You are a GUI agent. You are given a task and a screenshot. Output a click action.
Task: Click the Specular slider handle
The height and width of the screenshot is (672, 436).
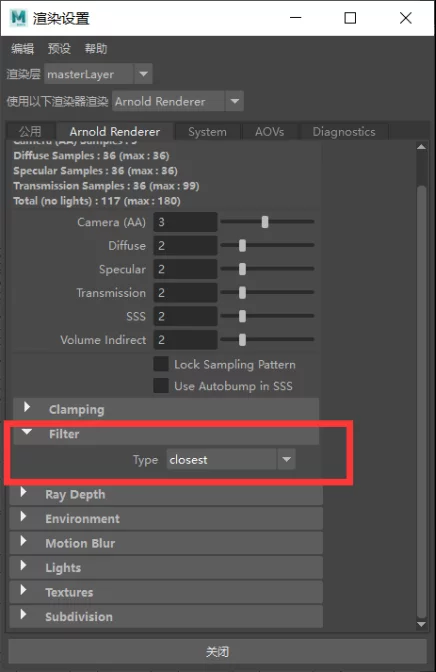point(242,269)
